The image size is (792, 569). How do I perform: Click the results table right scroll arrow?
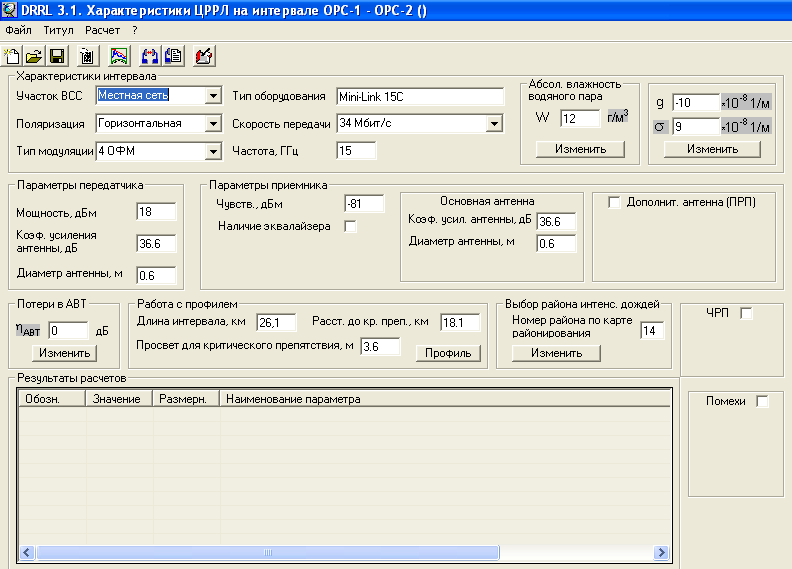pyautogui.click(x=661, y=553)
